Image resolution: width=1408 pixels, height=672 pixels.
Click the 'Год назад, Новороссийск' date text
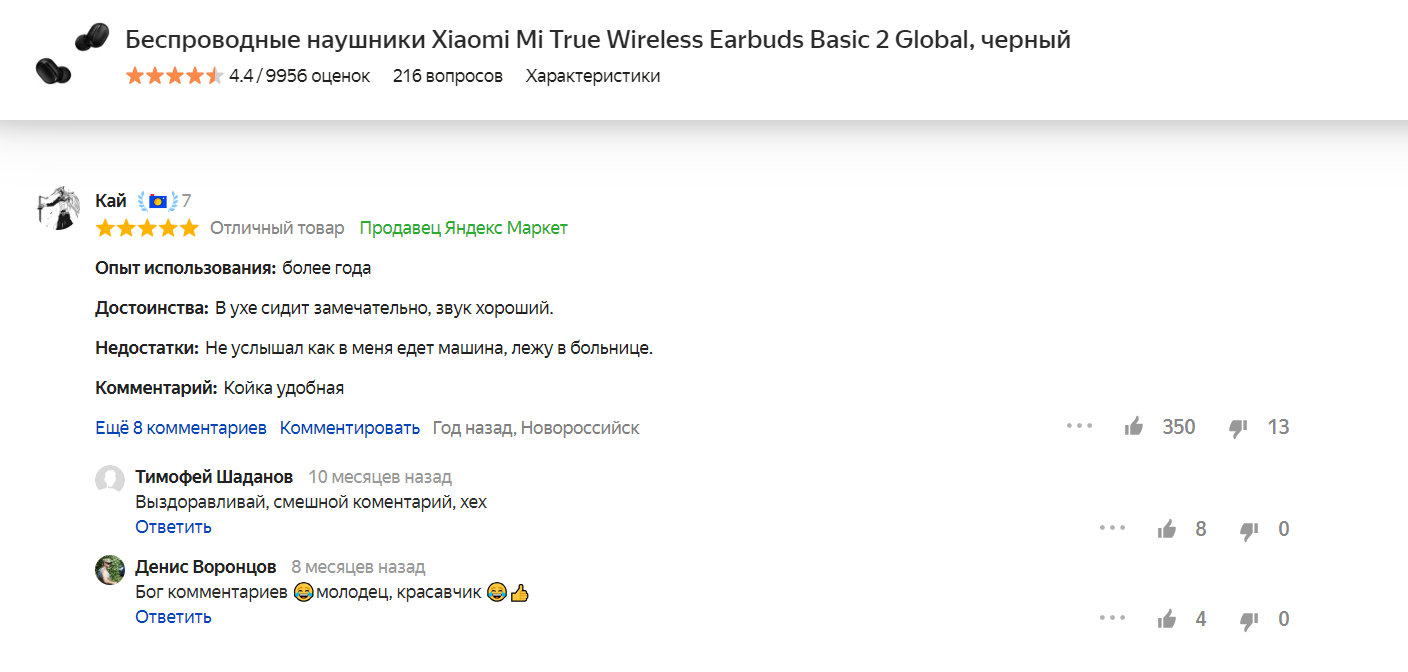tap(536, 428)
